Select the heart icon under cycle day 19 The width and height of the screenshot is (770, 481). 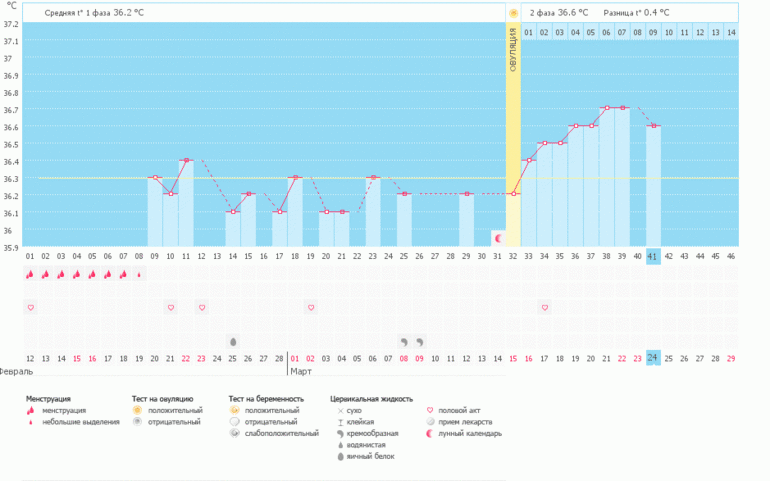[x=311, y=307]
